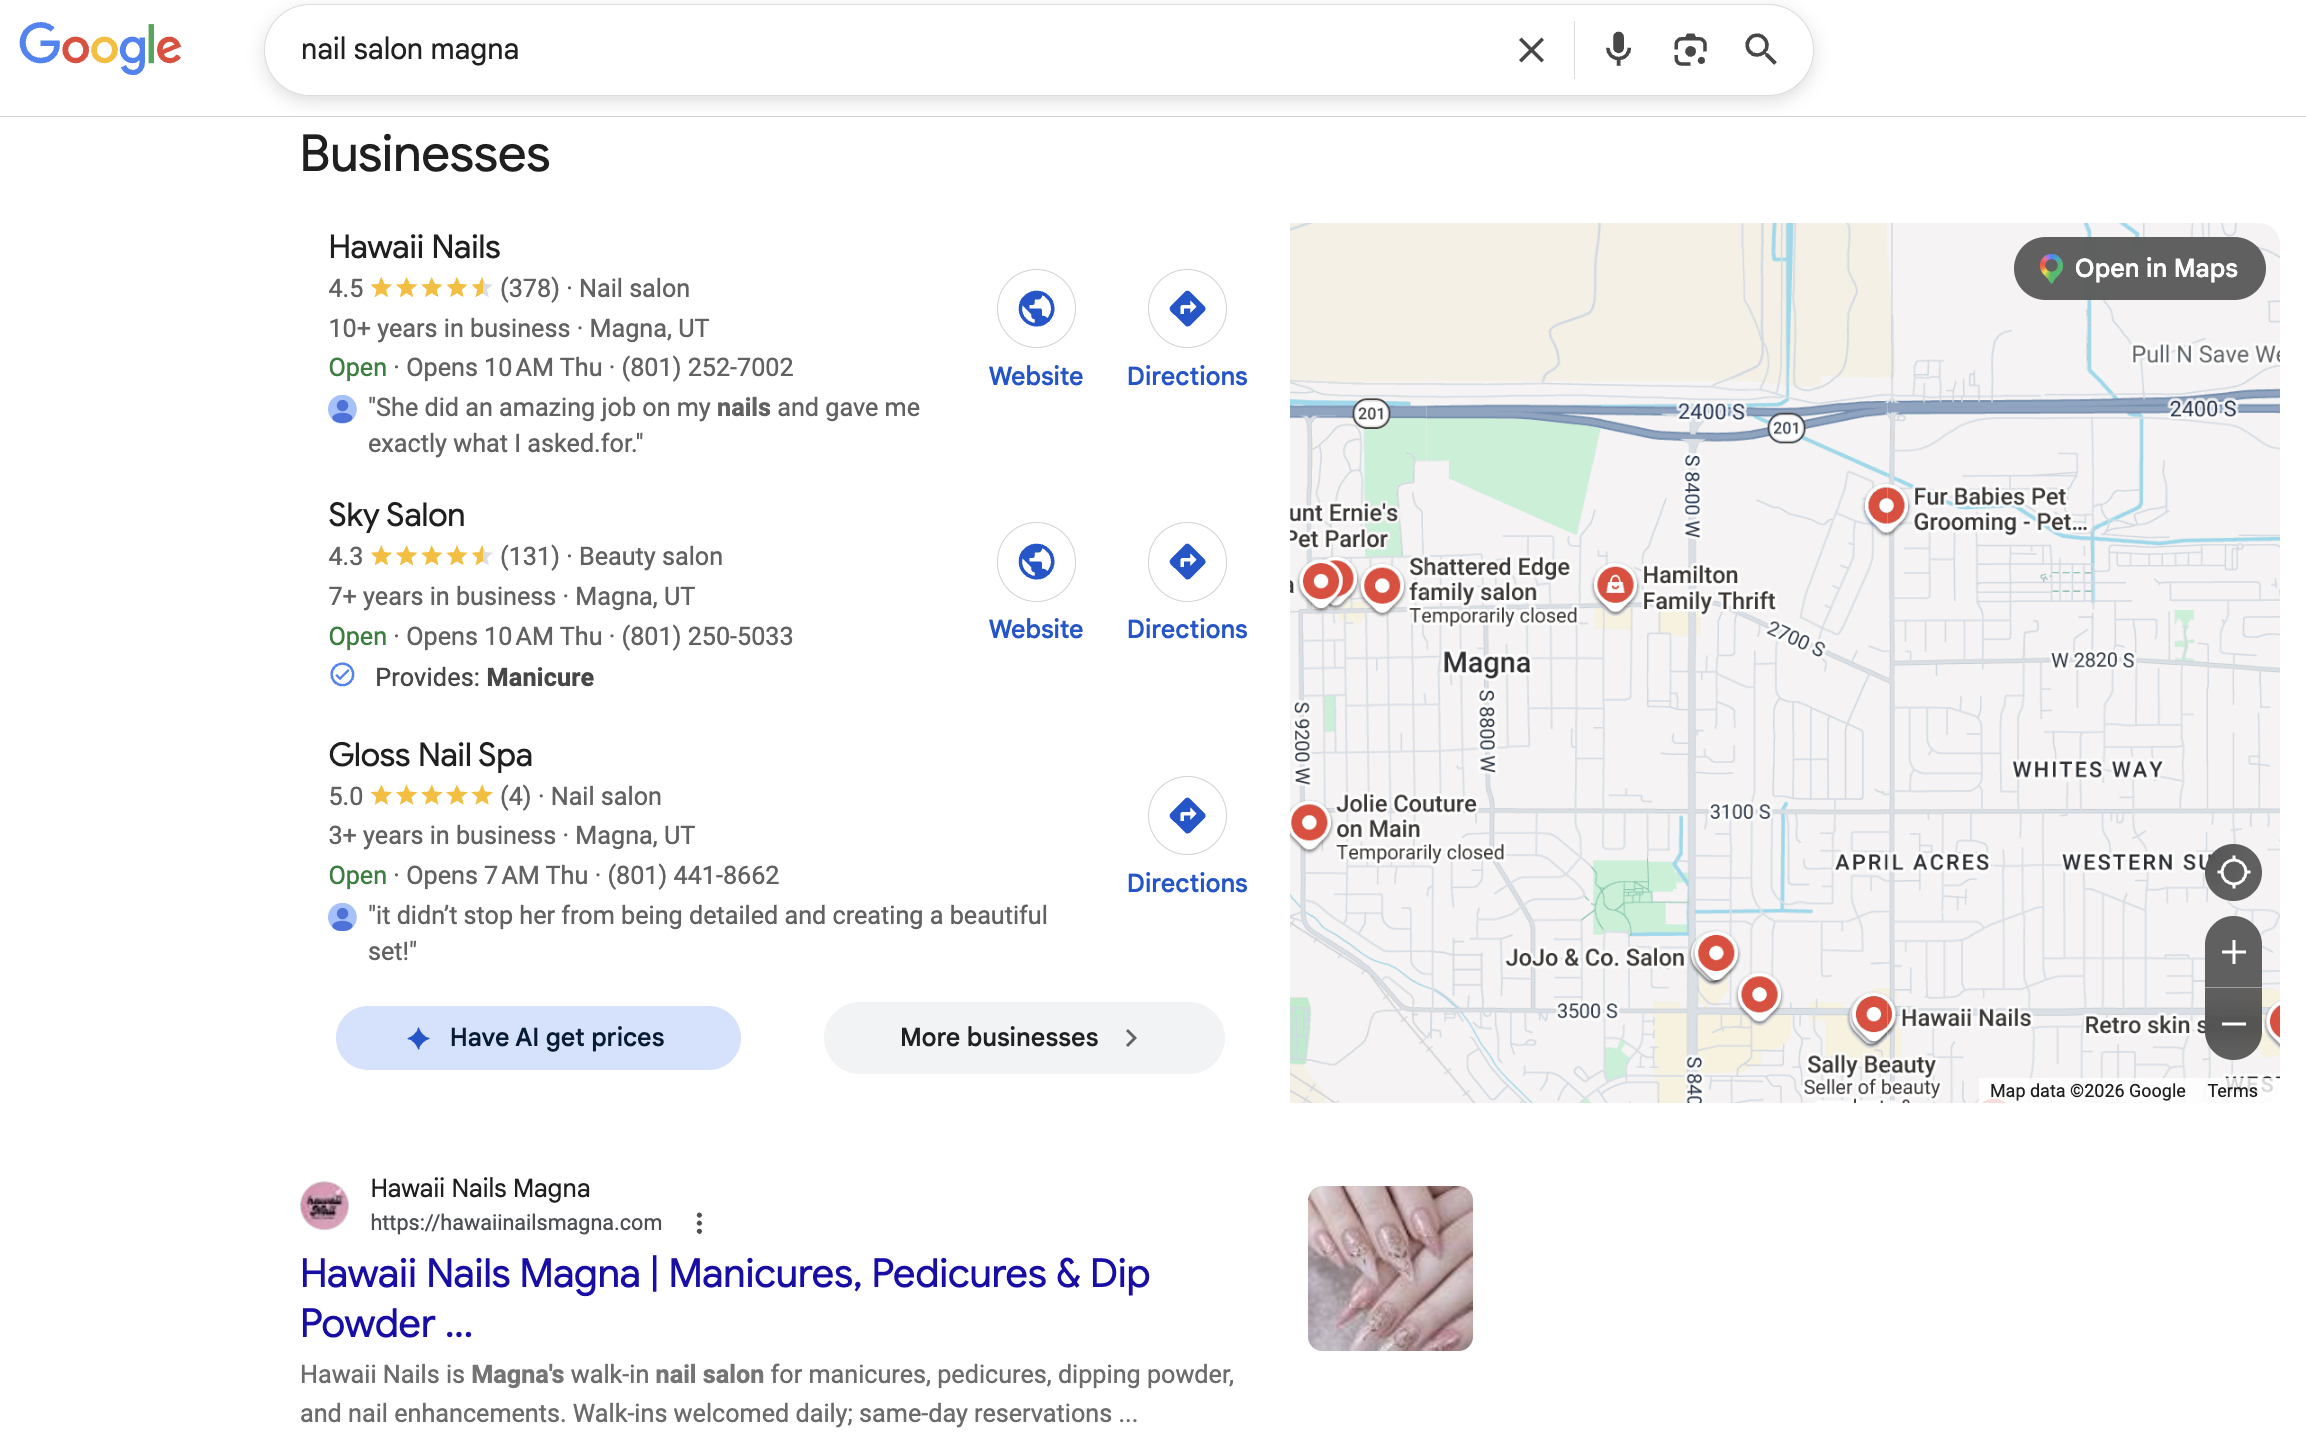Get directions icon for Gloss Nail Spa

(1187, 815)
